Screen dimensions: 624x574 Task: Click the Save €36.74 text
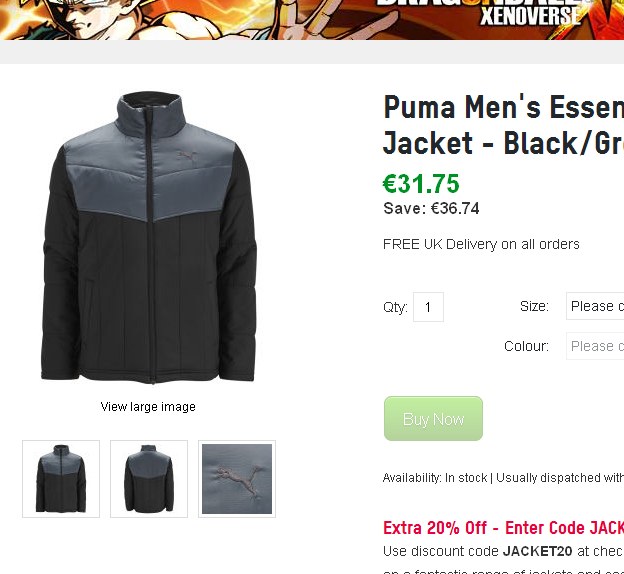point(431,209)
